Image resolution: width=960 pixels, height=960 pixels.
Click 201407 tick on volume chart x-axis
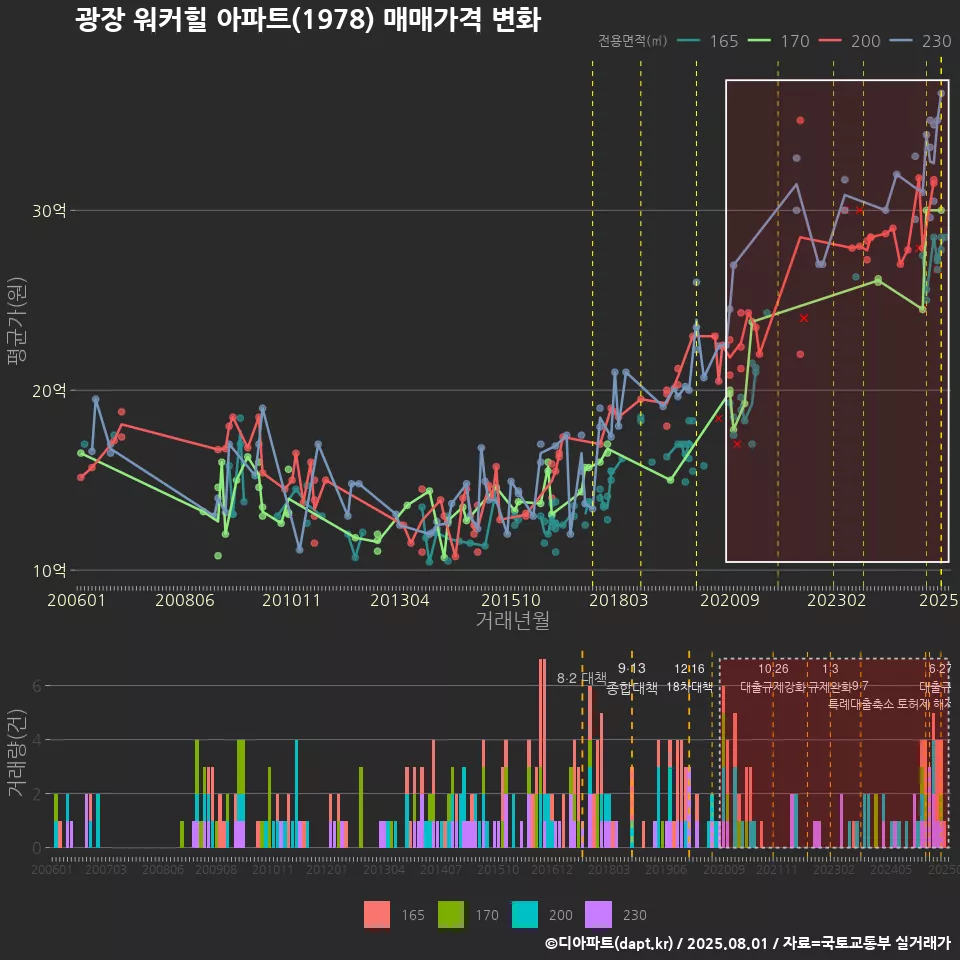(441, 869)
